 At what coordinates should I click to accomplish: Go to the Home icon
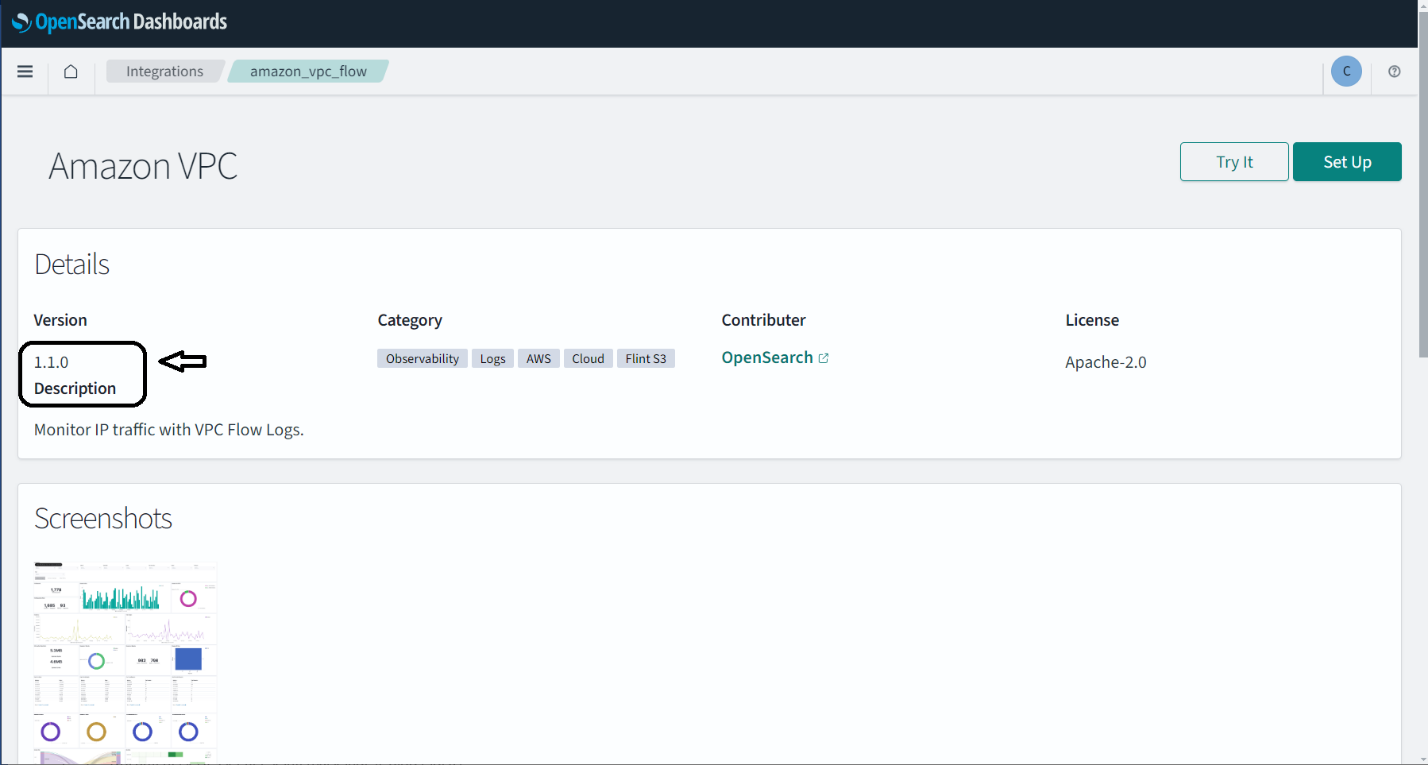(71, 72)
